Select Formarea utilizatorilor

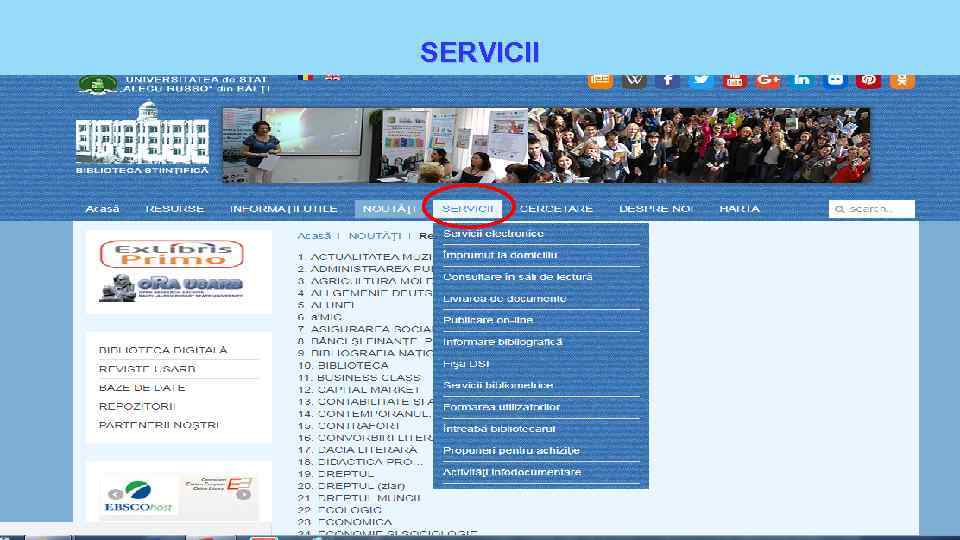click(501, 407)
